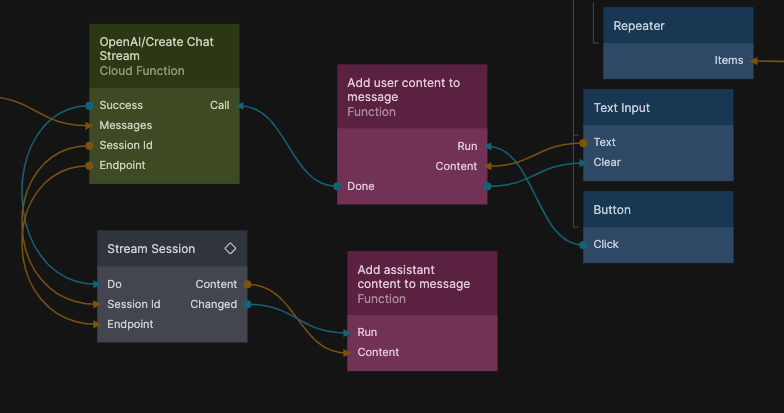Select the Button node header
784x413 pixels.
click(x=658, y=210)
